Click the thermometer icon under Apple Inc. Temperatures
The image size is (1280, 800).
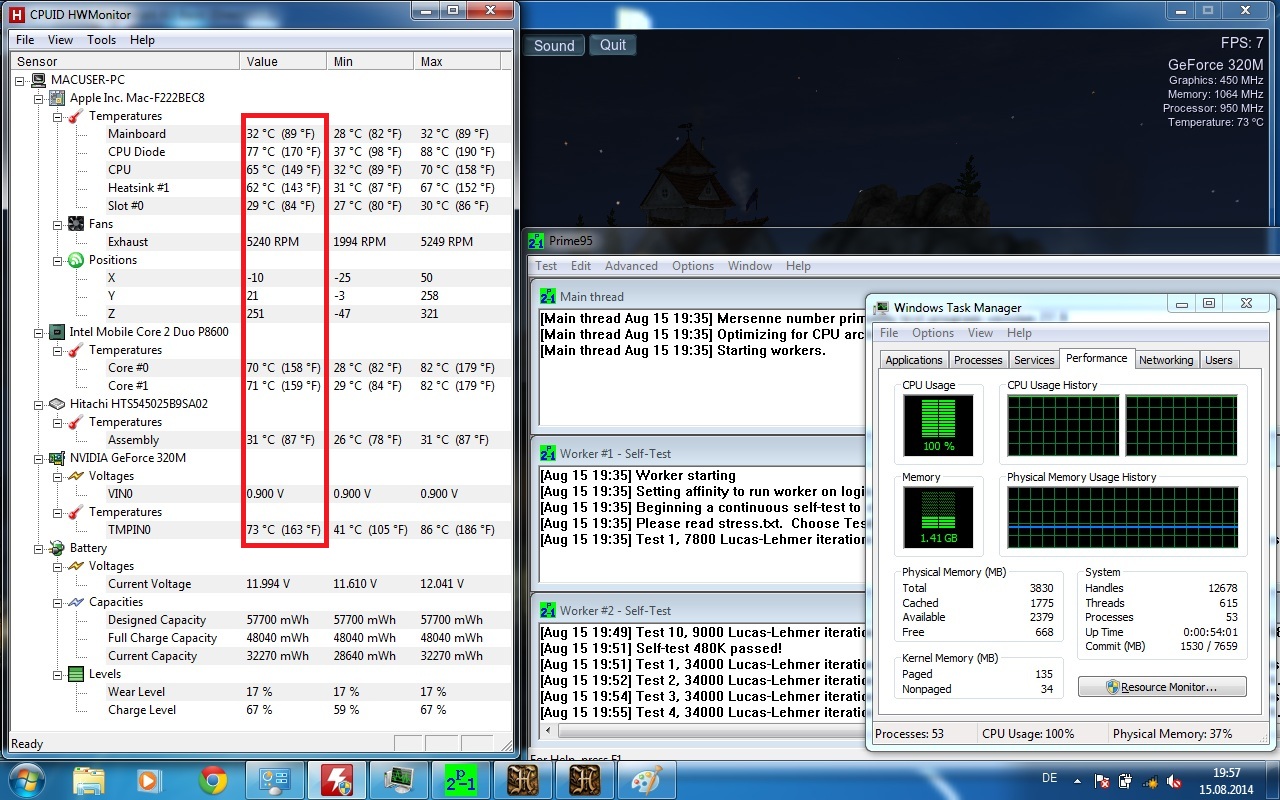click(76, 116)
